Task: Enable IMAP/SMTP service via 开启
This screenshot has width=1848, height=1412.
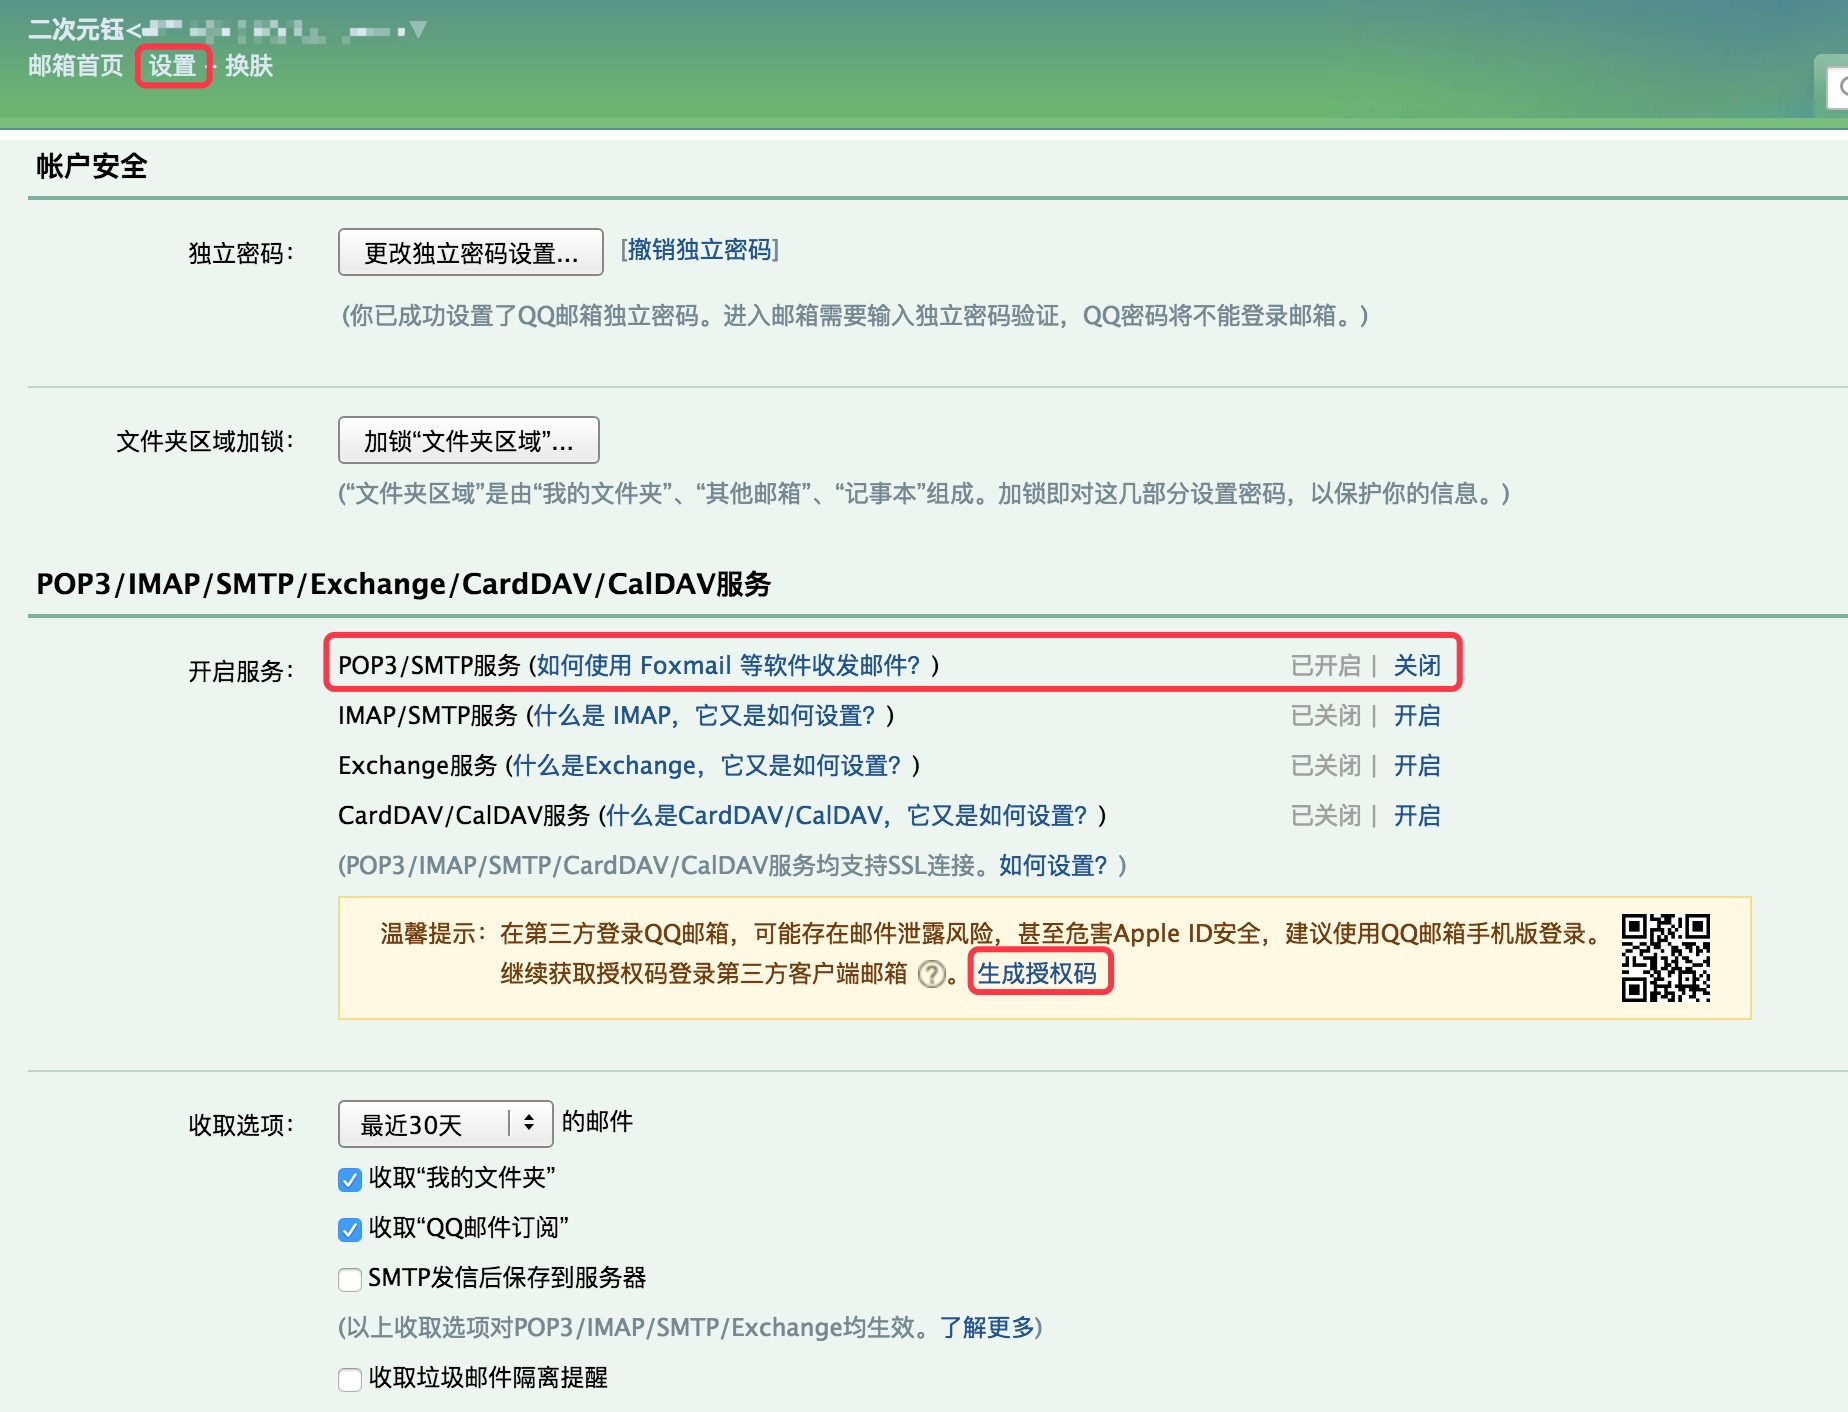Action: 1416,715
